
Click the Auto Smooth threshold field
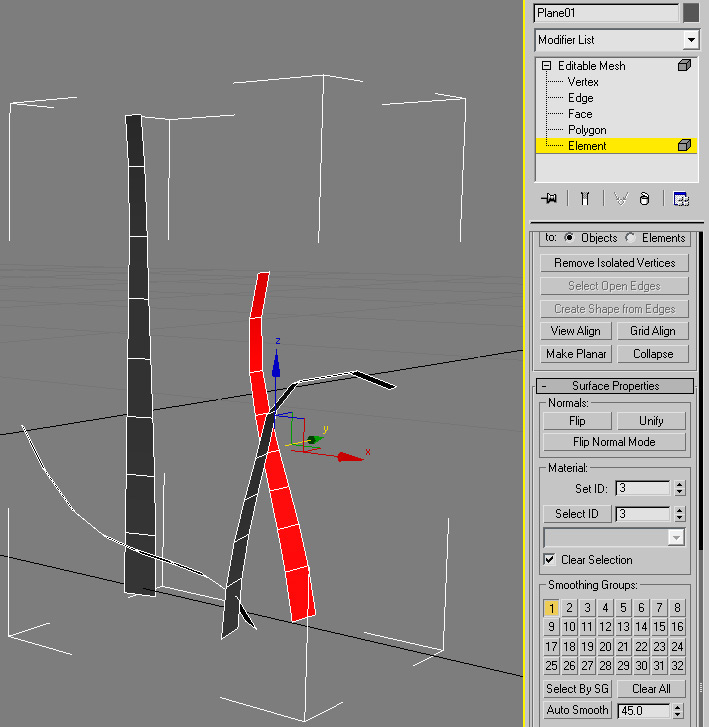[644, 710]
